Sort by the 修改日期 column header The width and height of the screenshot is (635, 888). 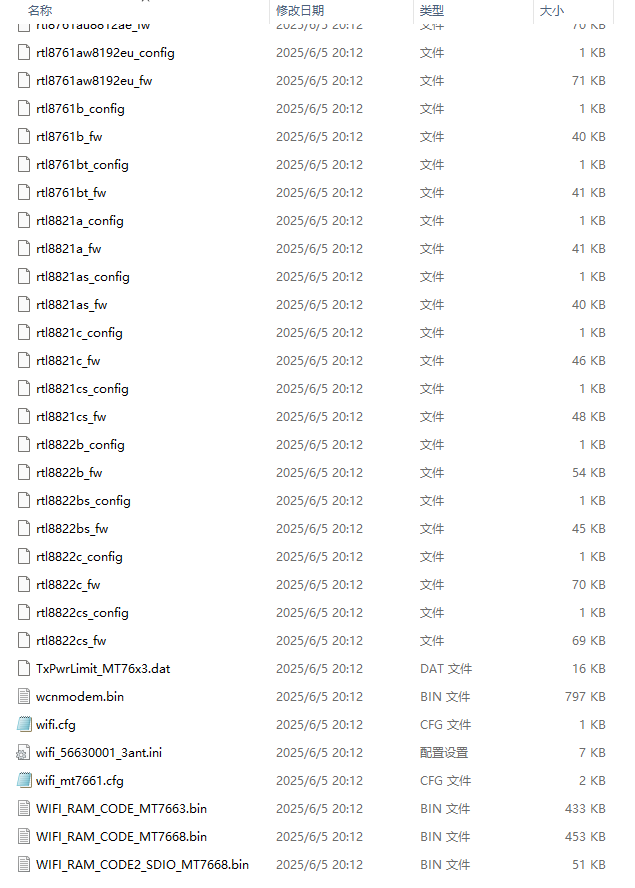[x=300, y=10]
